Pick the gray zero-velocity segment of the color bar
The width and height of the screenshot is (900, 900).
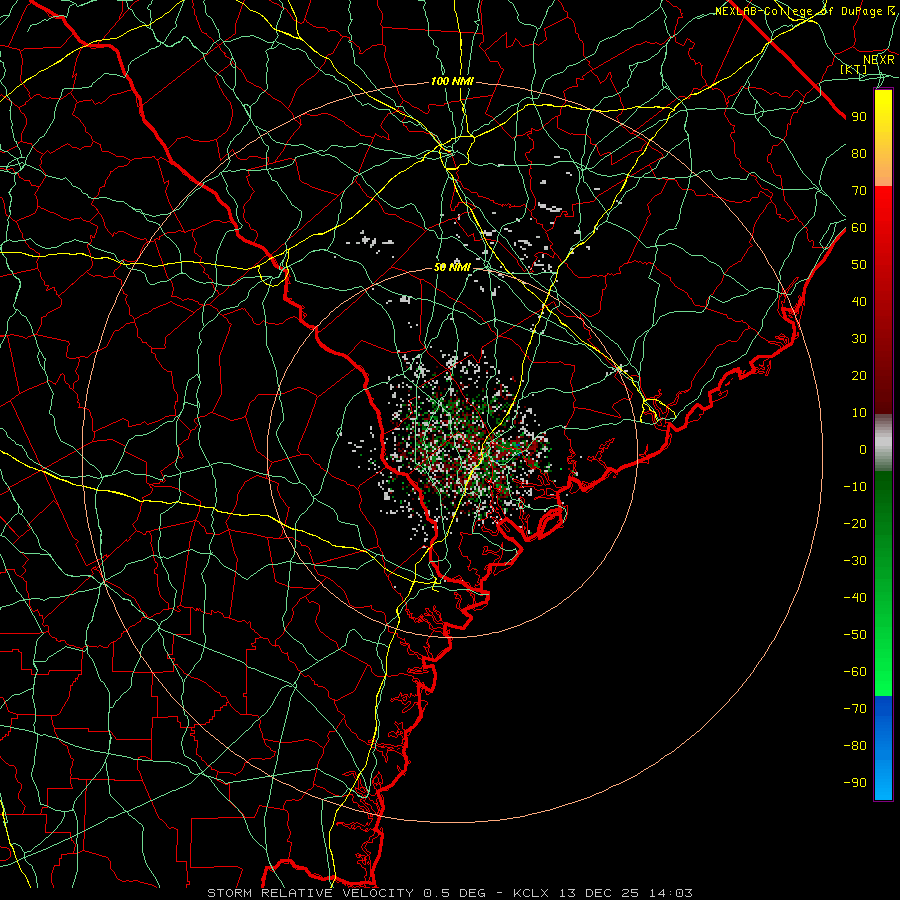[x=883, y=443]
